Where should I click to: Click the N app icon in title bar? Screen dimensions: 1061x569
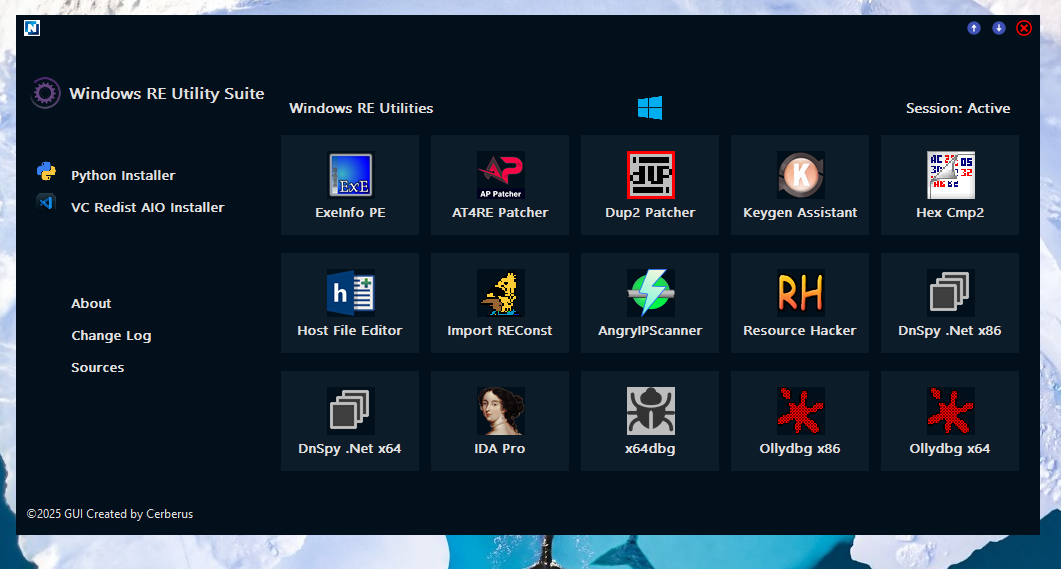point(32,28)
